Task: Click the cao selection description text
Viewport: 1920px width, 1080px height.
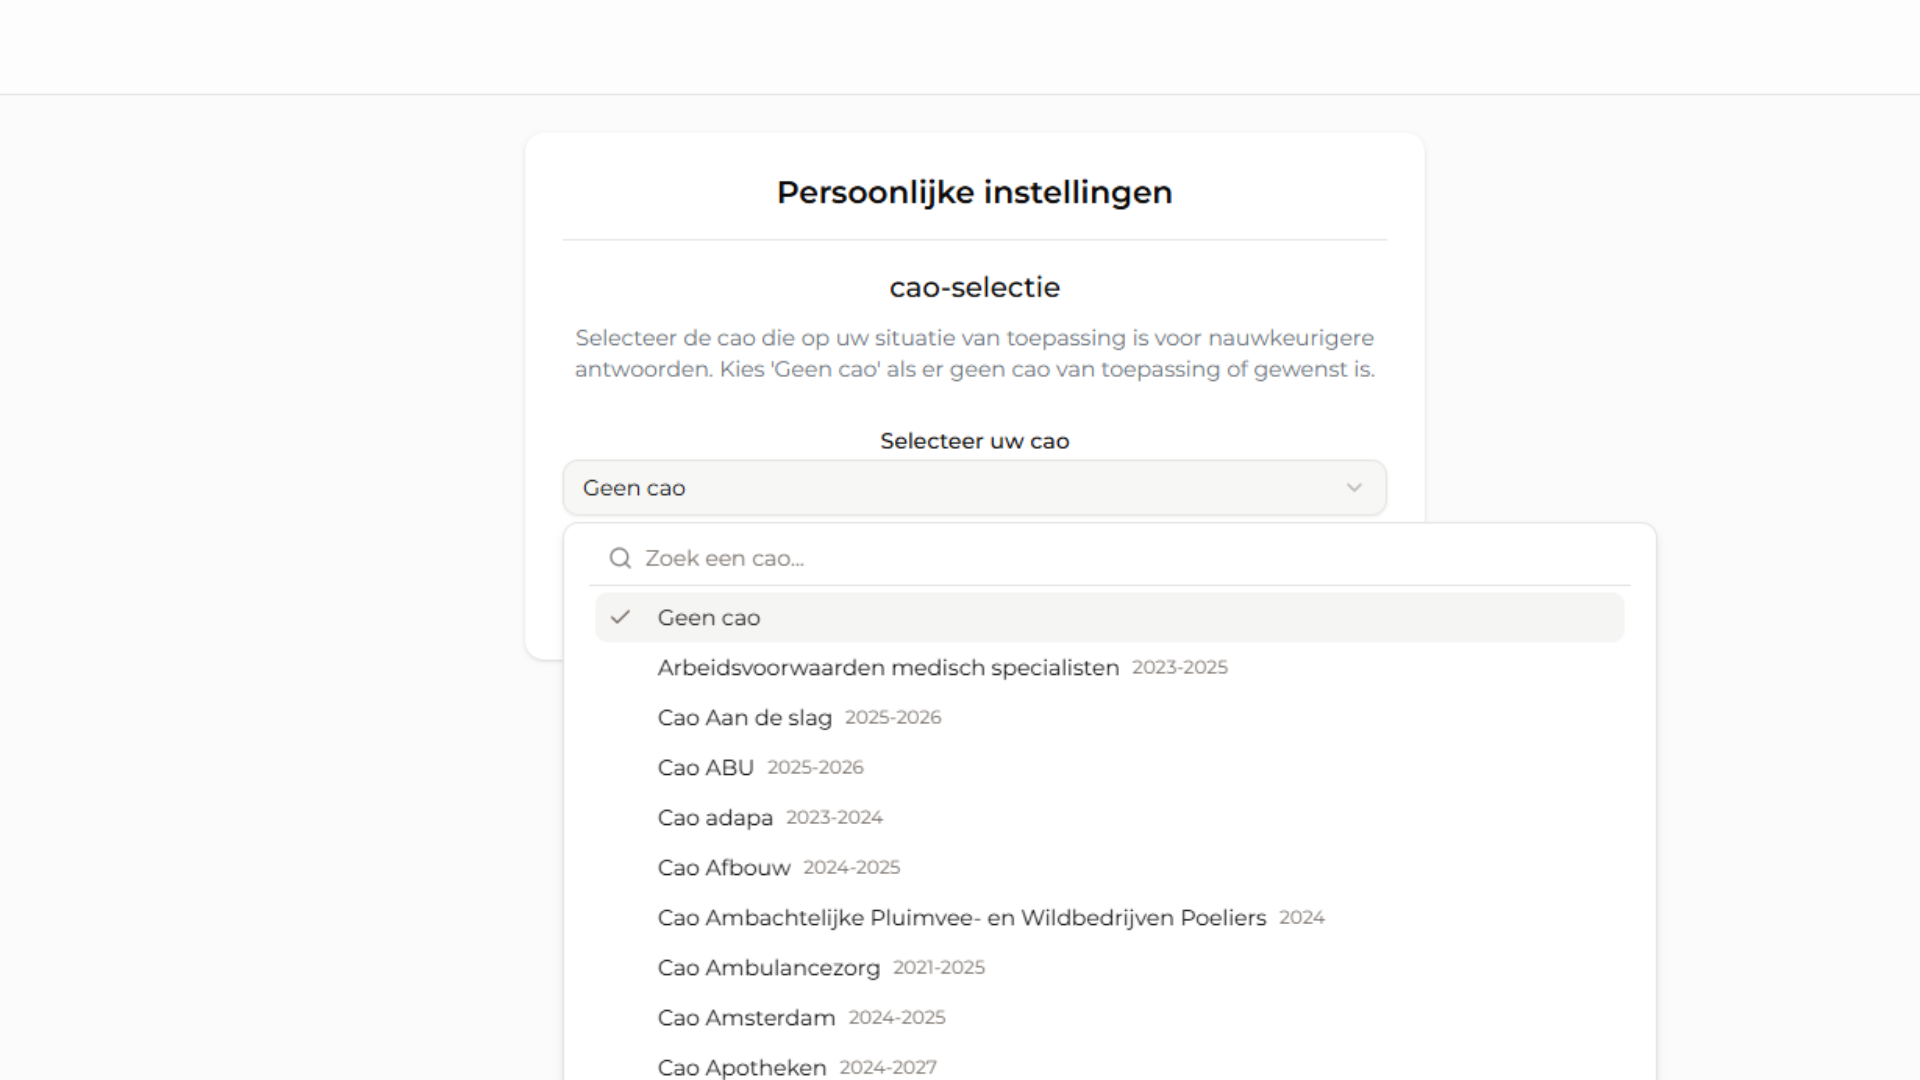Action: click(974, 353)
